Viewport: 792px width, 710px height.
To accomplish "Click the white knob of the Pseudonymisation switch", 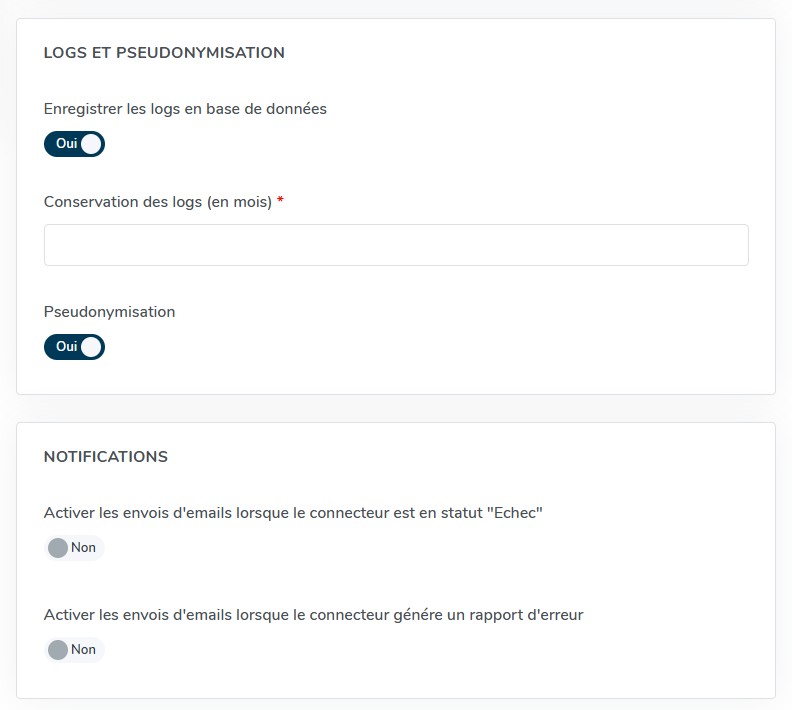I will (91, 347).
